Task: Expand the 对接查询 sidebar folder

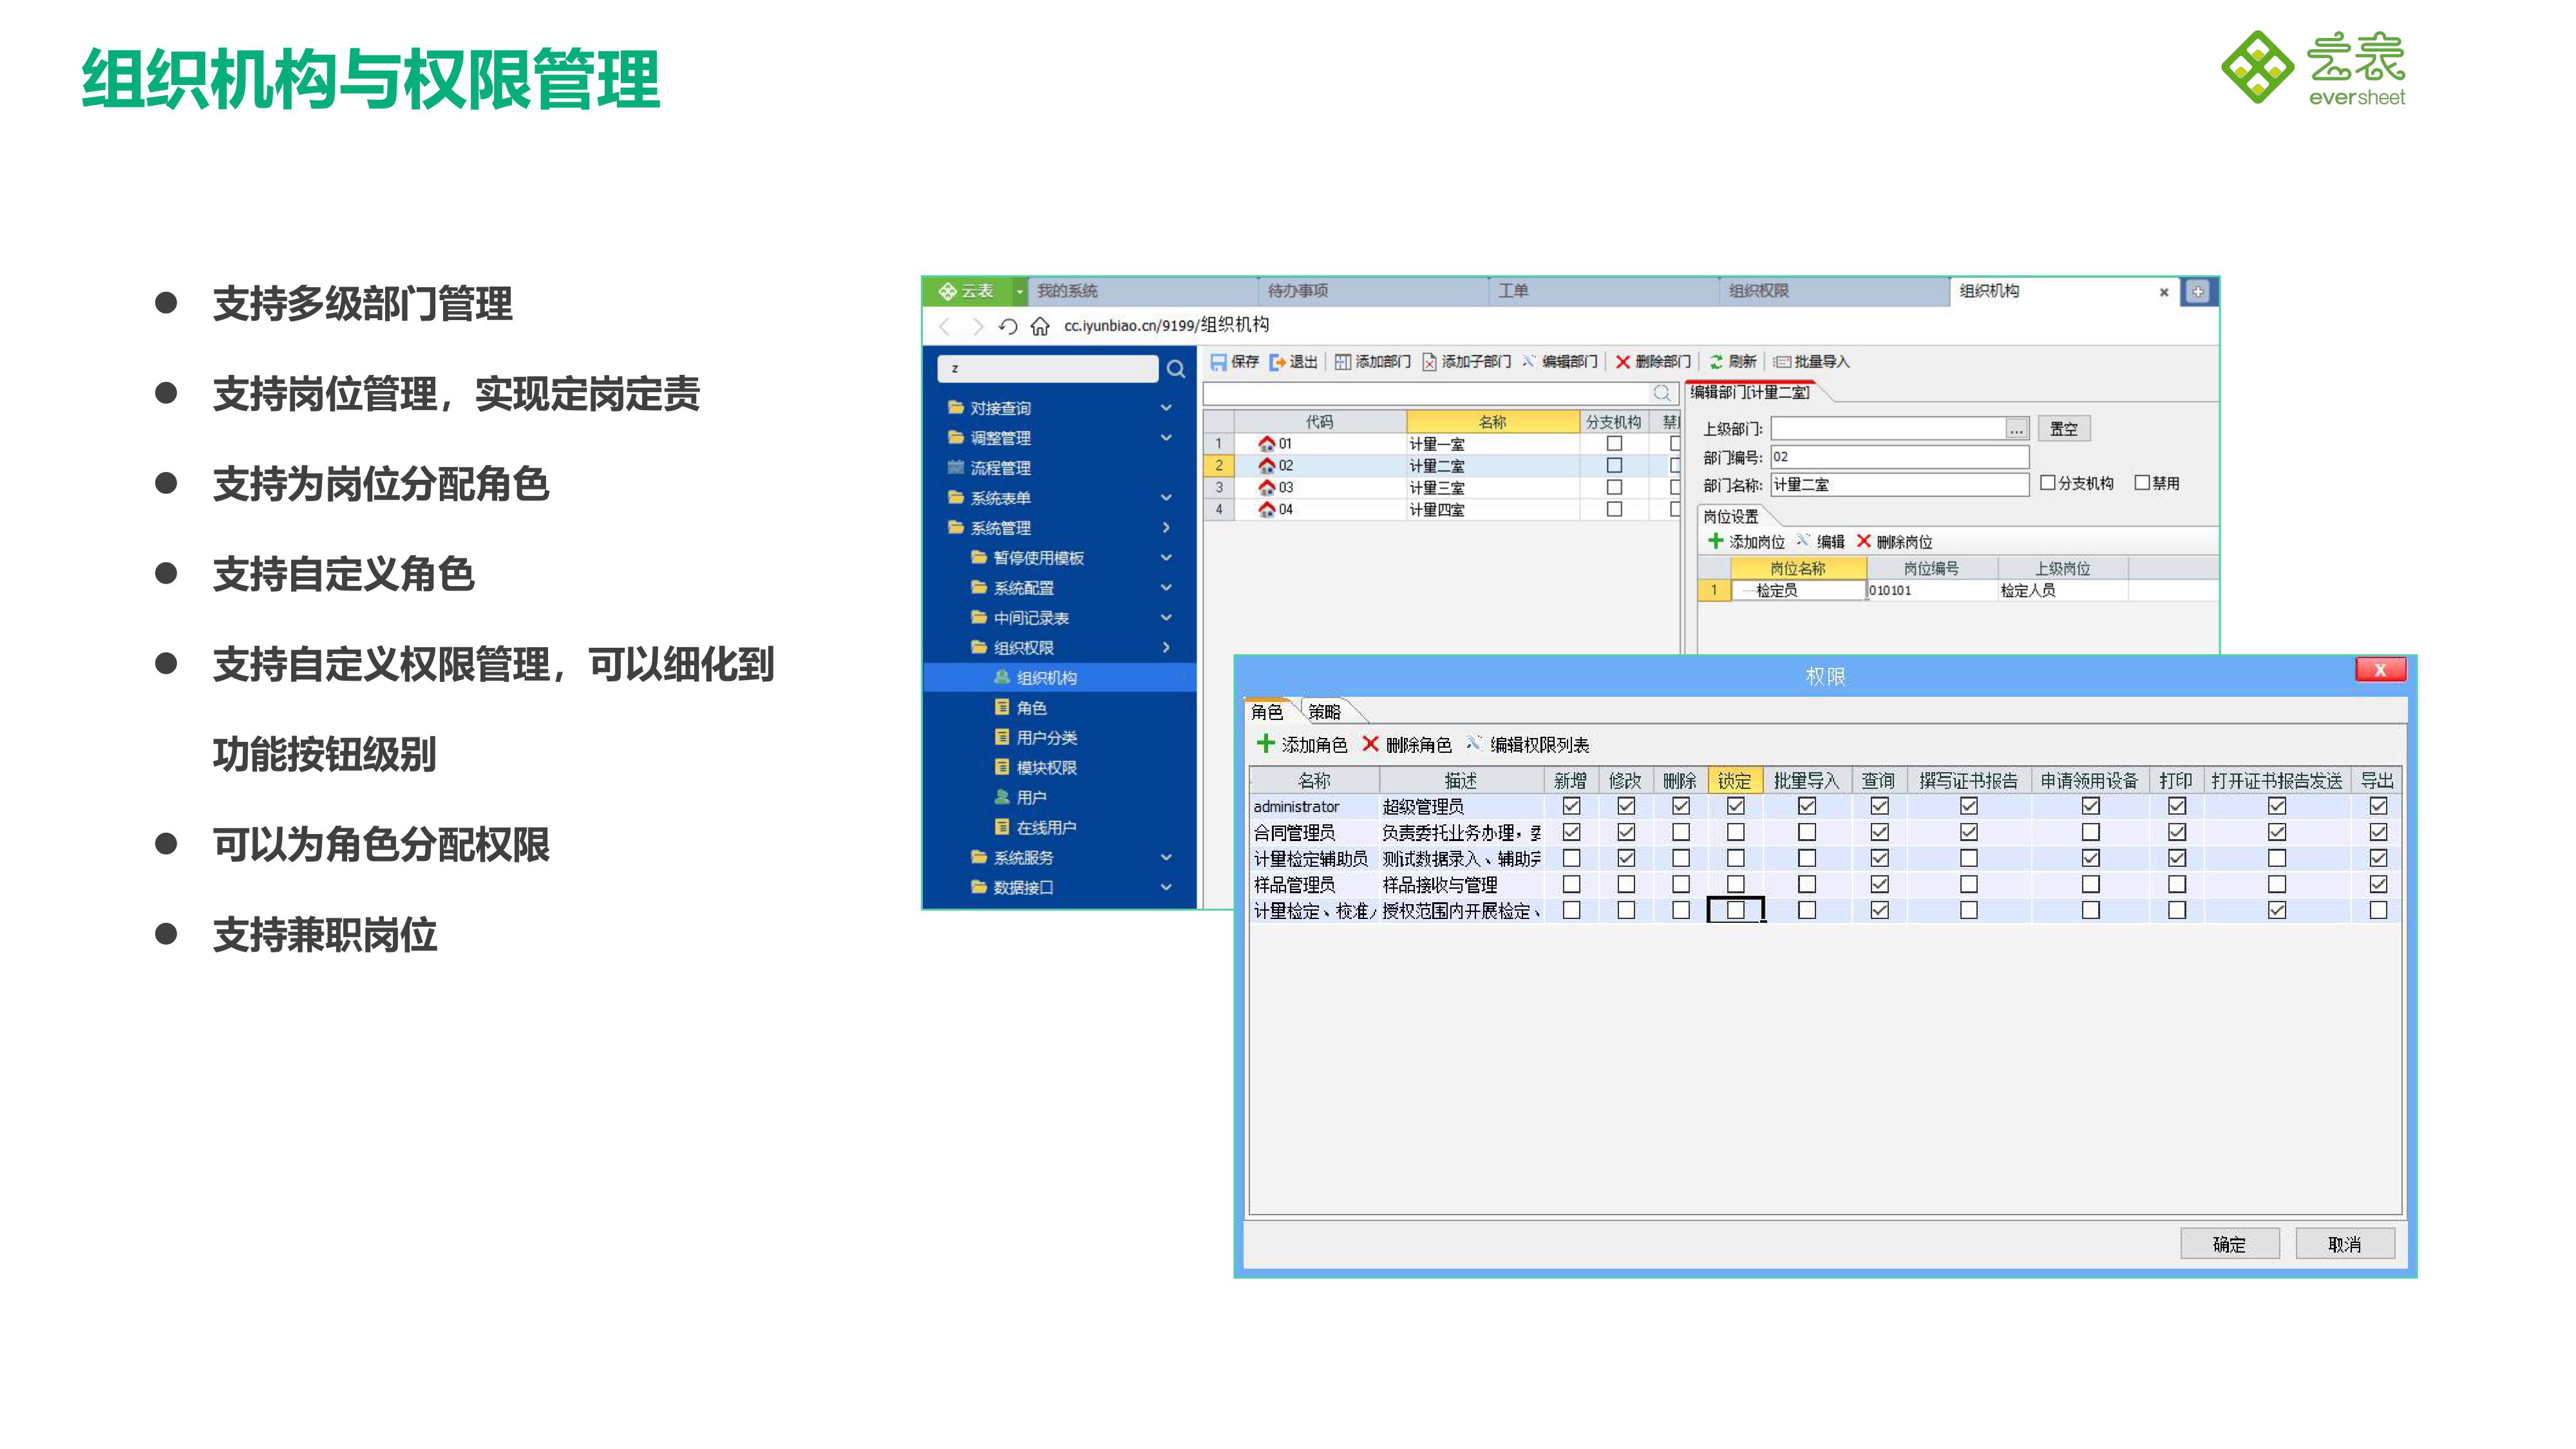Action: pyautogui.click(x=1166, y=408)
